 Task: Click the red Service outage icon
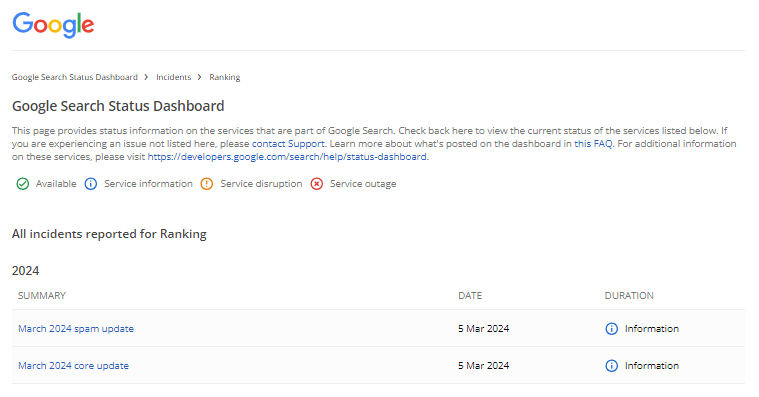pos(317,184)
